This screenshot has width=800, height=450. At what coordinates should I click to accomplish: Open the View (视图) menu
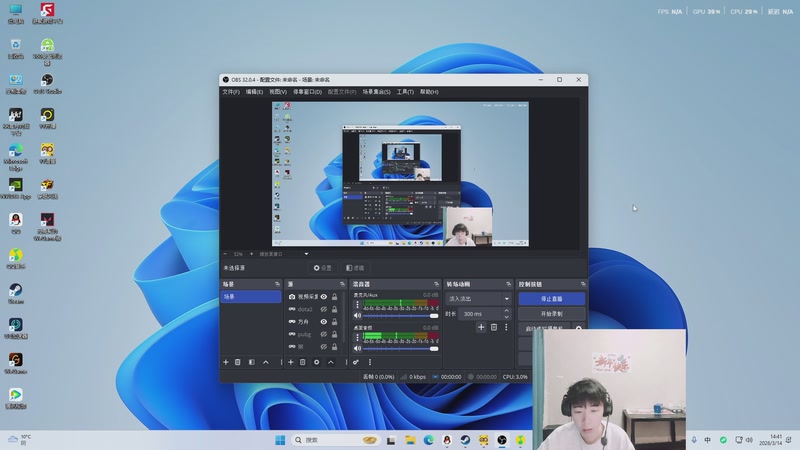(x=278, y=92)
